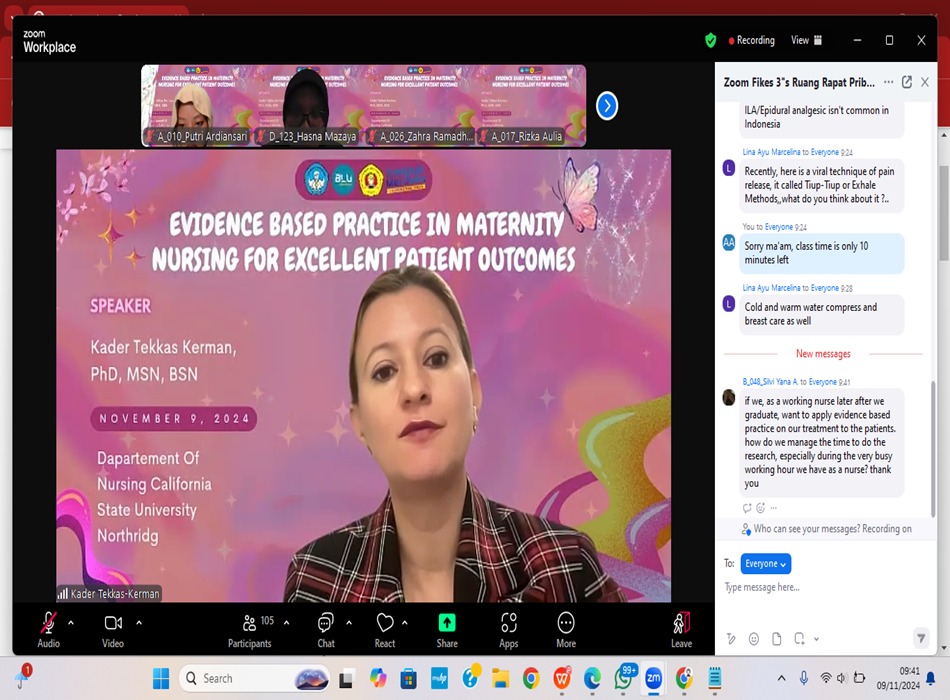Screen dimensions: 950x700
Task: Pop out the chat panel window
Action: (x=907, y=82)
